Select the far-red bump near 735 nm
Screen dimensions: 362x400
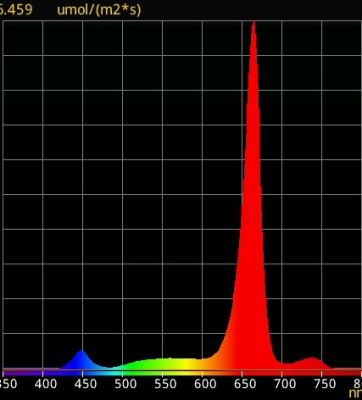pos(311,363)
